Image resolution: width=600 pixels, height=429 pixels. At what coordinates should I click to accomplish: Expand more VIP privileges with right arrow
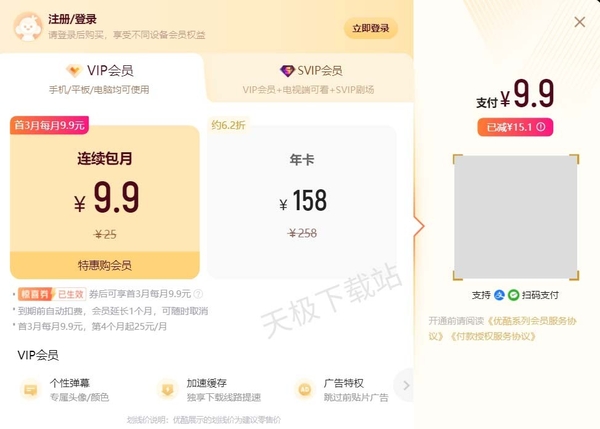pyautogui.click(x=405, y=385)
